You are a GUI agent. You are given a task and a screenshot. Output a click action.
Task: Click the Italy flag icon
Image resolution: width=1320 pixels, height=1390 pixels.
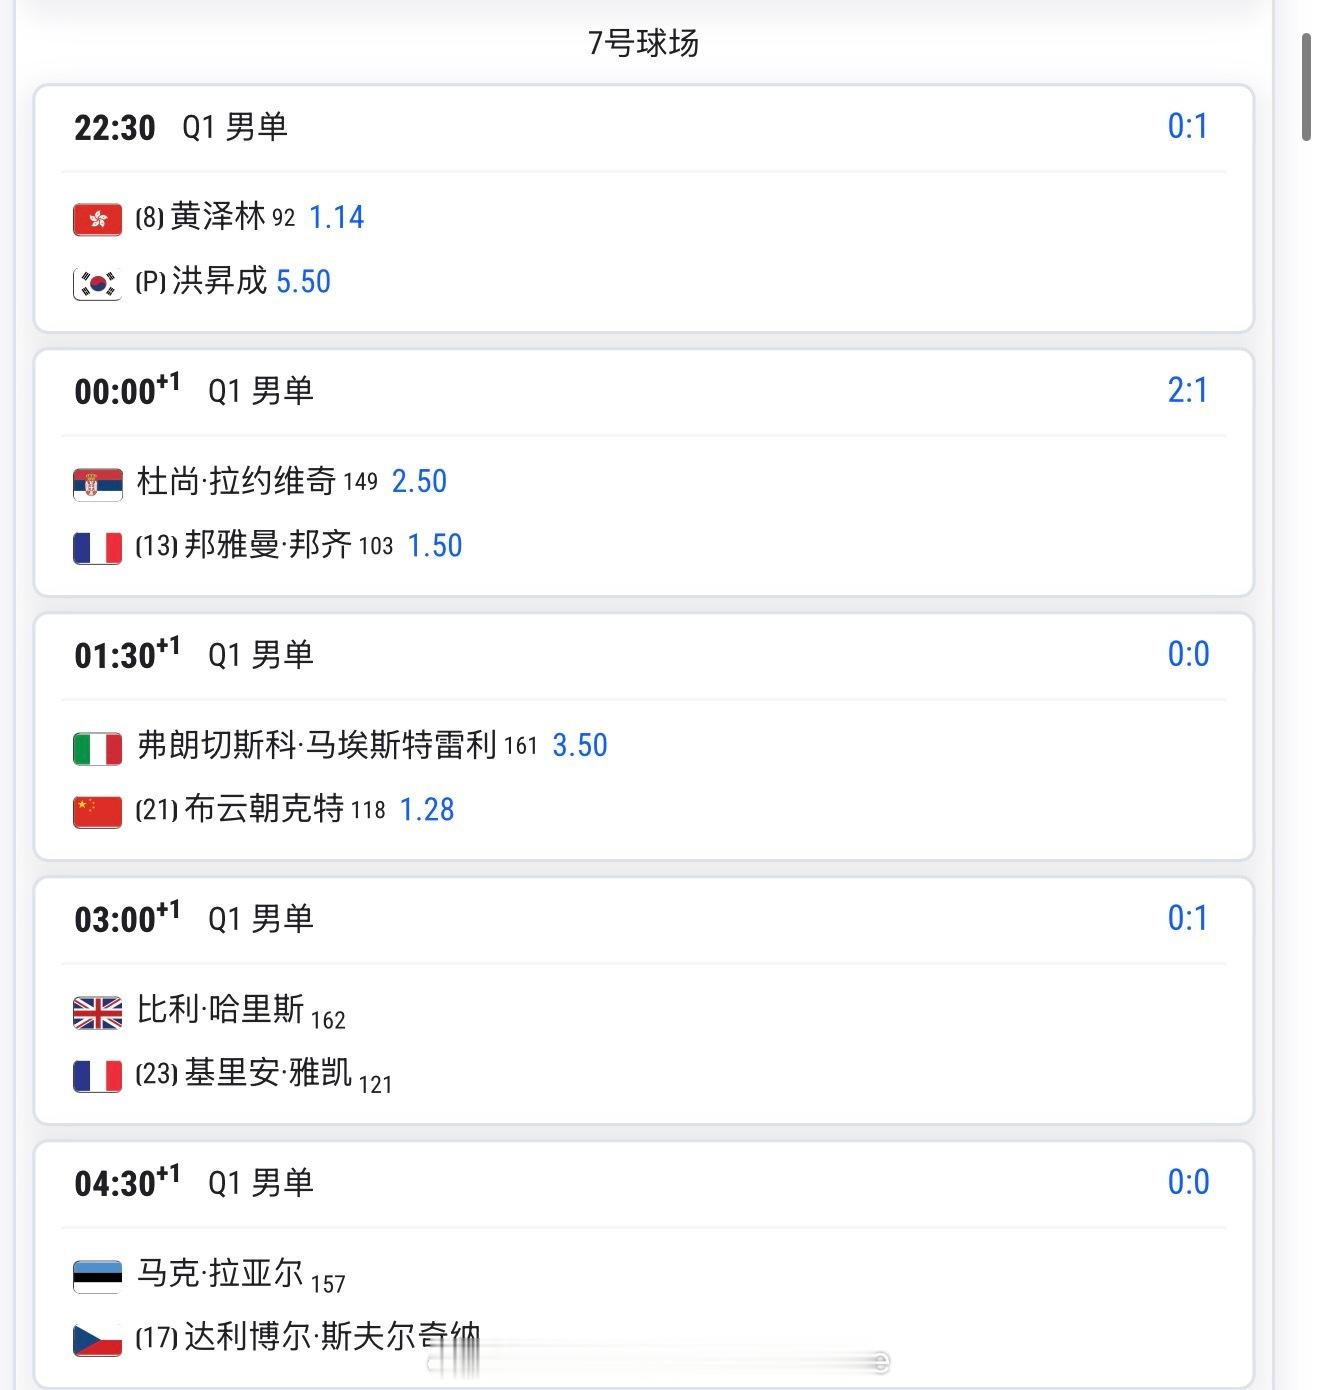pos(98,748)
